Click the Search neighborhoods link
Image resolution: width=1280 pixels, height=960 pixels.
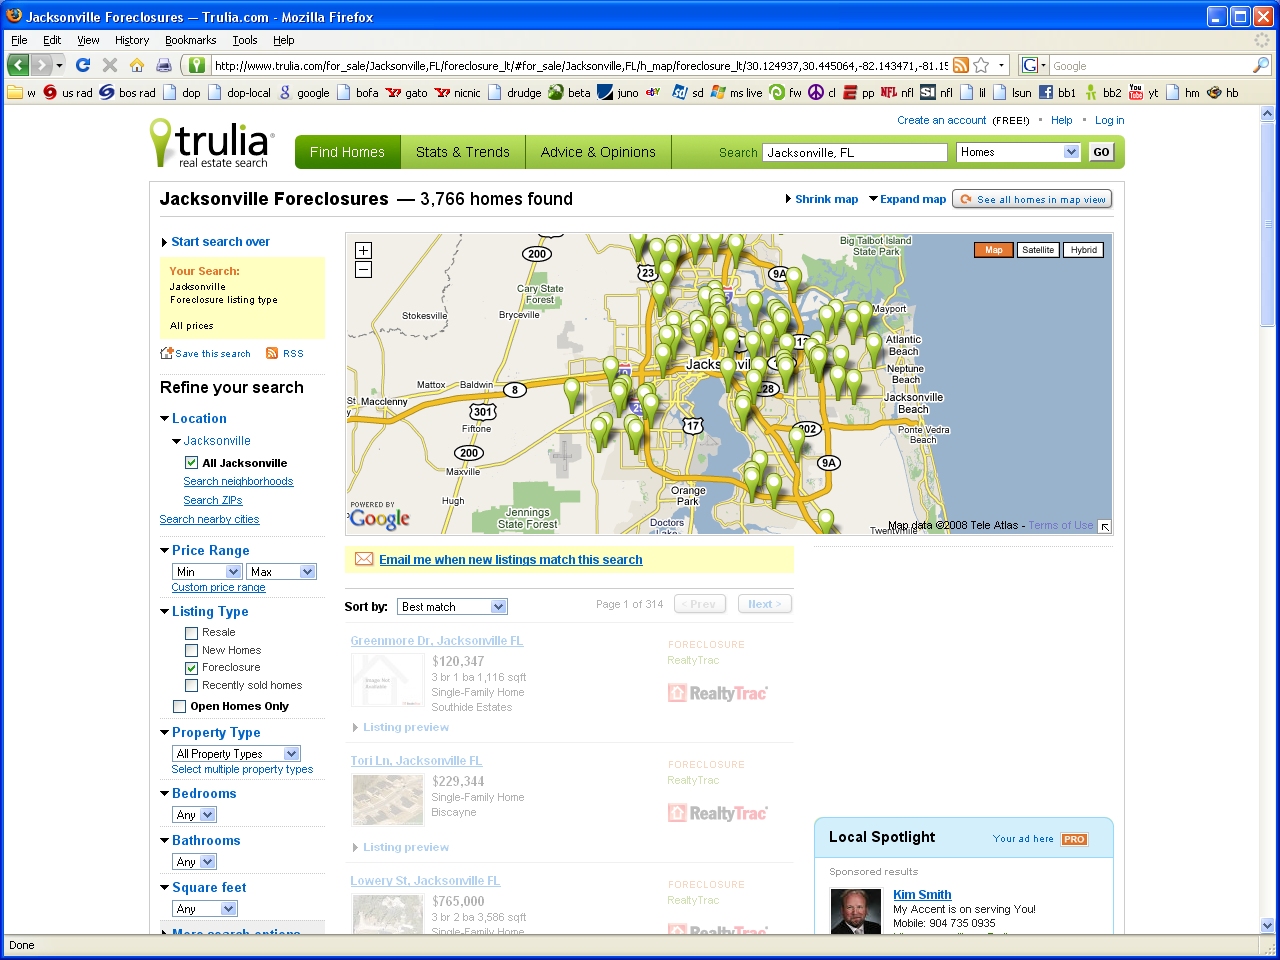pos(238,481)
